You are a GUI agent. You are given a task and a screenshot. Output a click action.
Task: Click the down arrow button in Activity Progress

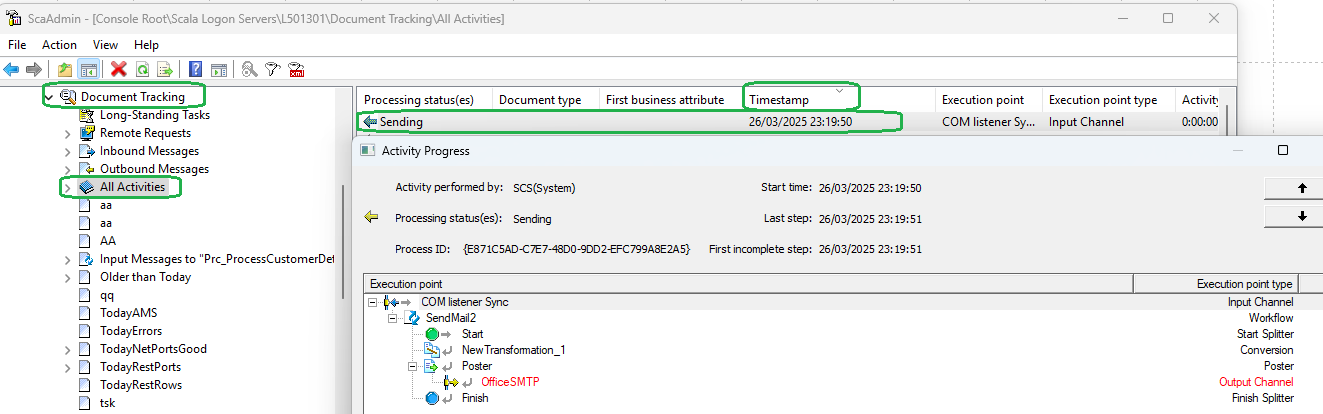(x=1301, y=216)
